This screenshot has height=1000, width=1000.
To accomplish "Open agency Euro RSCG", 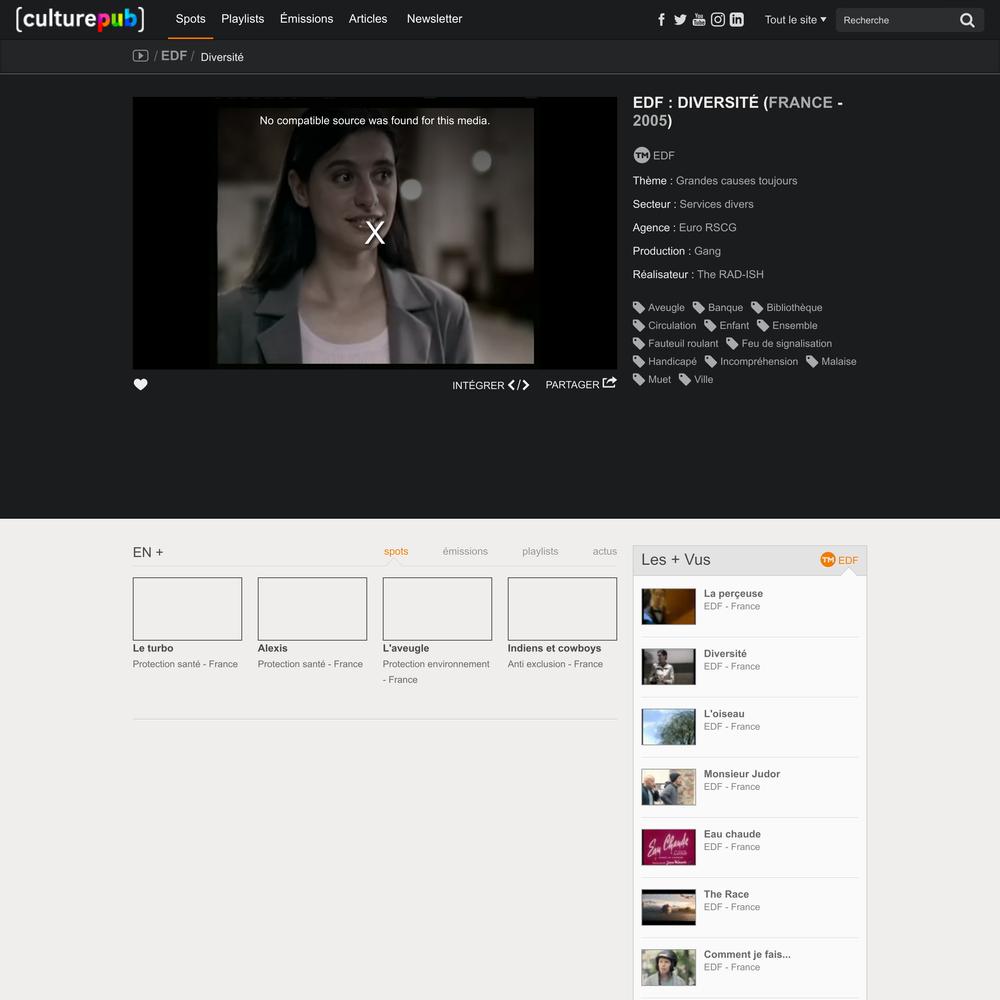I will coord(707,228).
